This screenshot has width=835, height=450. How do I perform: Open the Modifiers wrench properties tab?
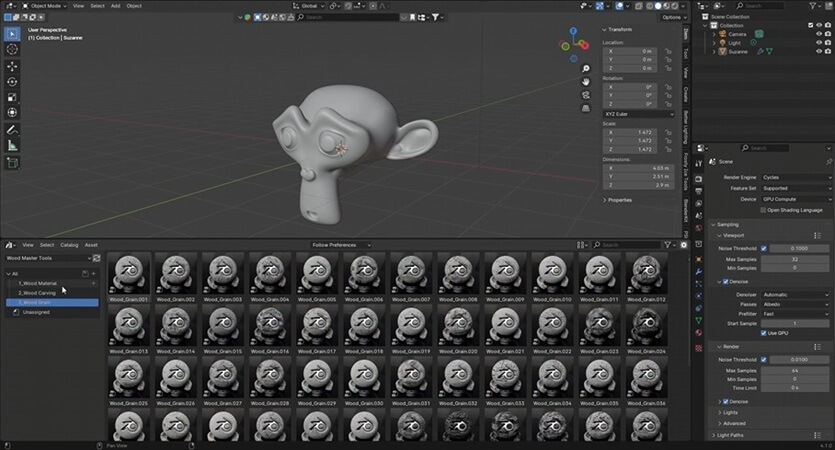tap(699, 272)
